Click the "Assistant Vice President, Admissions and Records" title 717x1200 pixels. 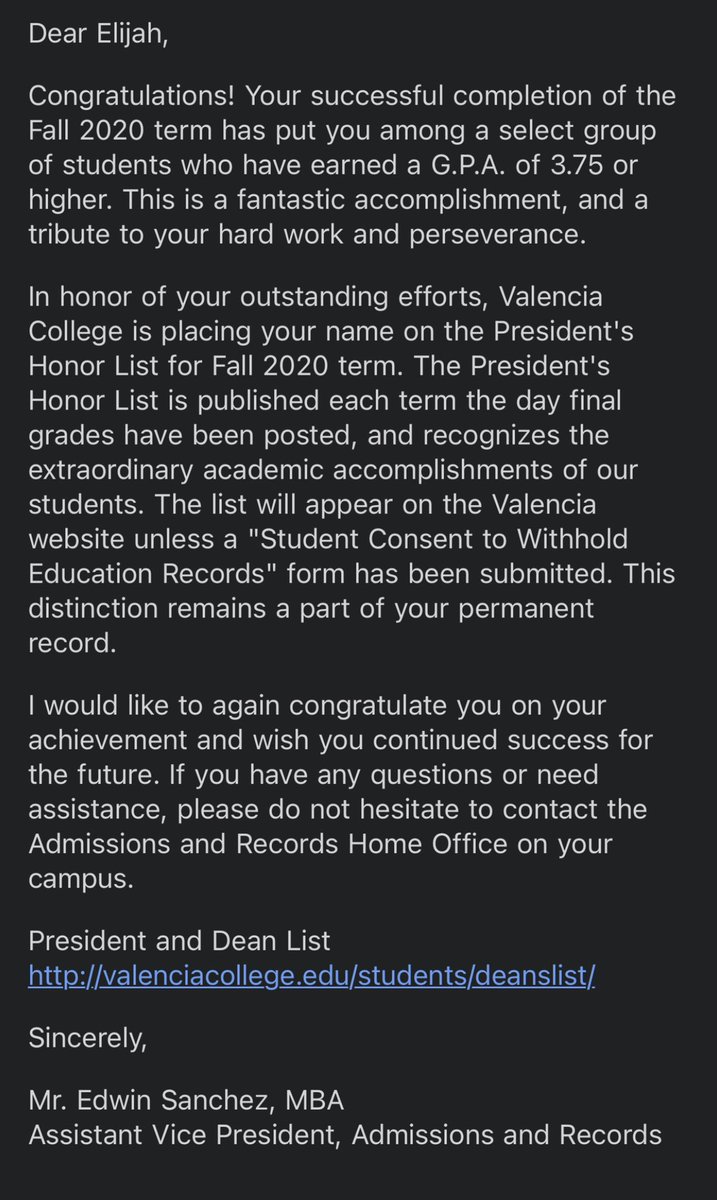tap(345, 1135)
